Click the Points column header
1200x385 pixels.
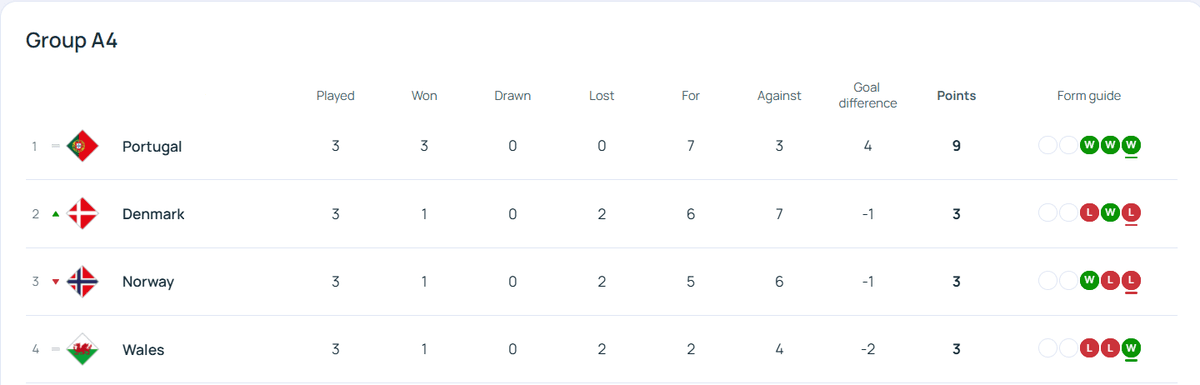point(956,96)
